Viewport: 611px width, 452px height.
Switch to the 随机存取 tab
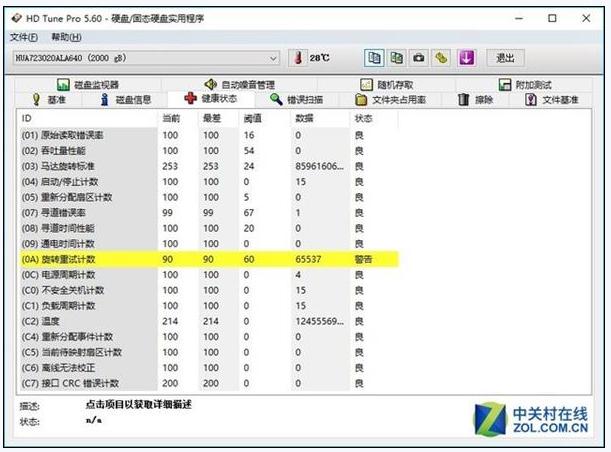click(387, 85)
